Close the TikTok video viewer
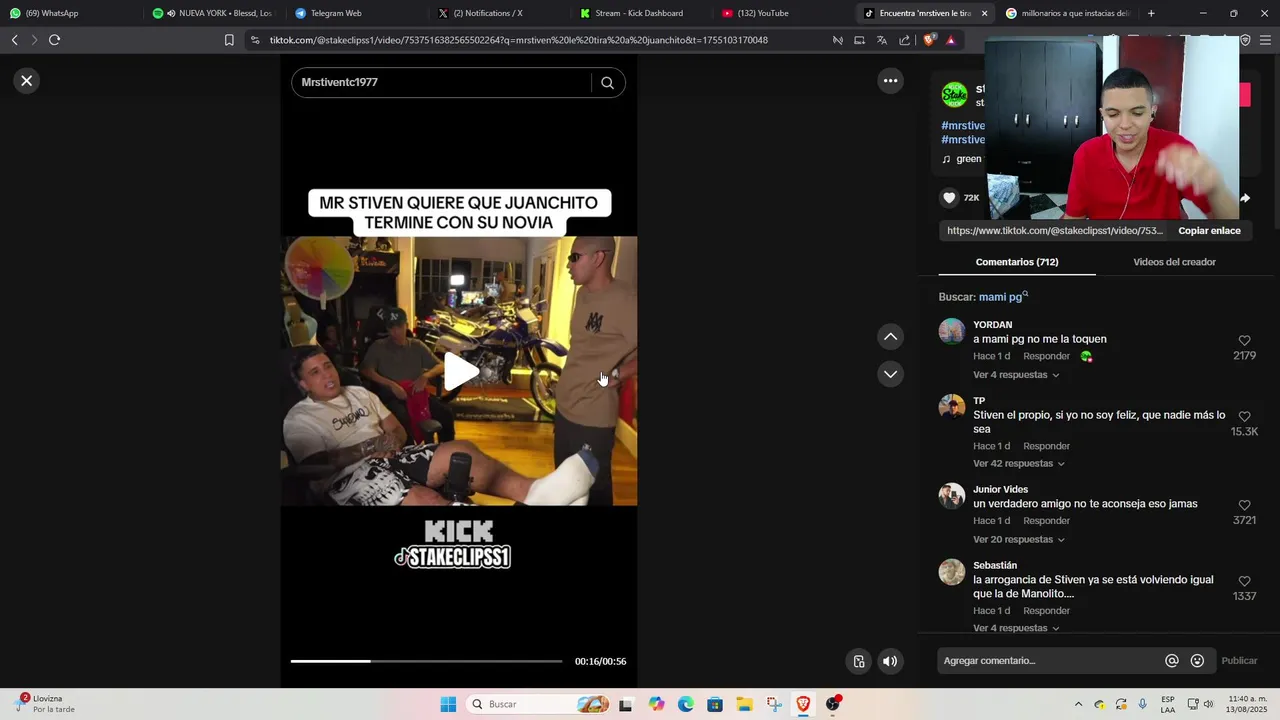This screenshot has width=1280, height=720. coord(27,81)
